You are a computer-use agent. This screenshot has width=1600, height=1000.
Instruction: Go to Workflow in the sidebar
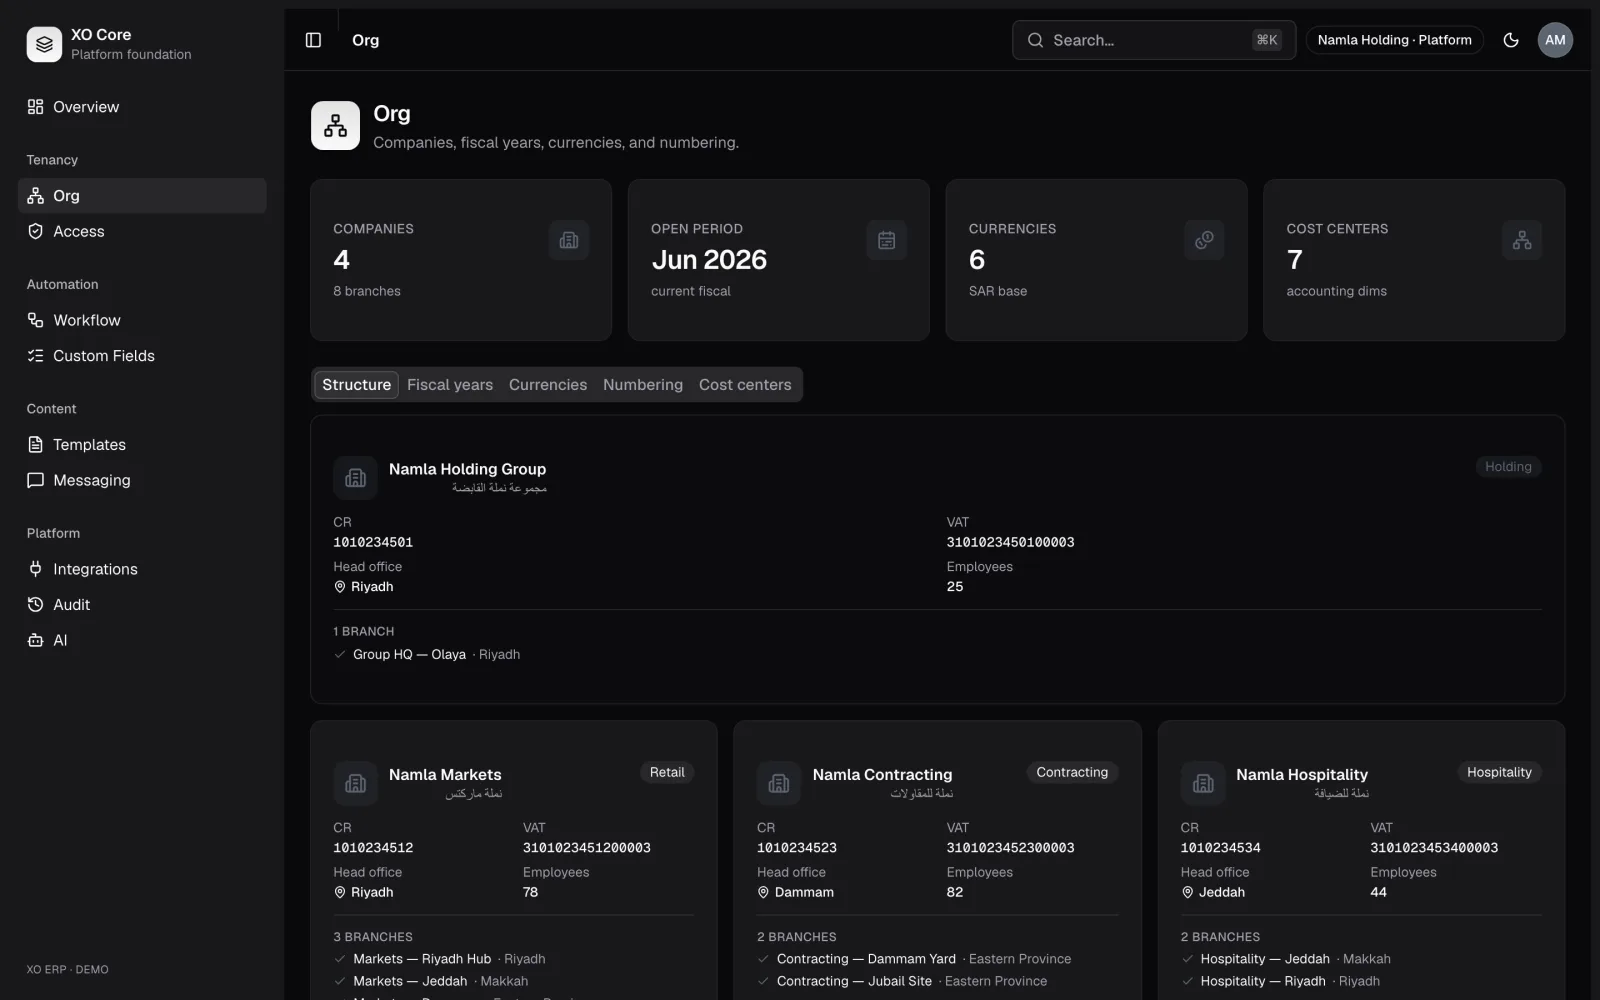142,320
